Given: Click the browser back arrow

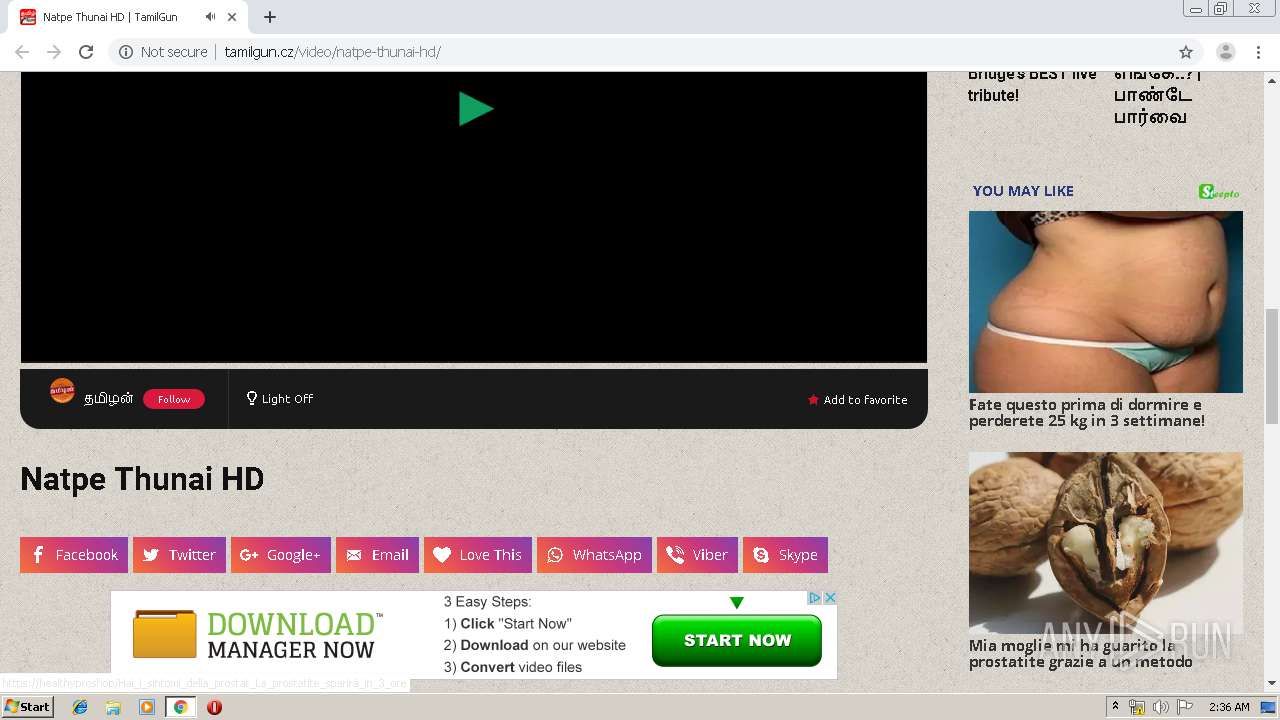Looking at the screenshot, I should coord(22,52).
